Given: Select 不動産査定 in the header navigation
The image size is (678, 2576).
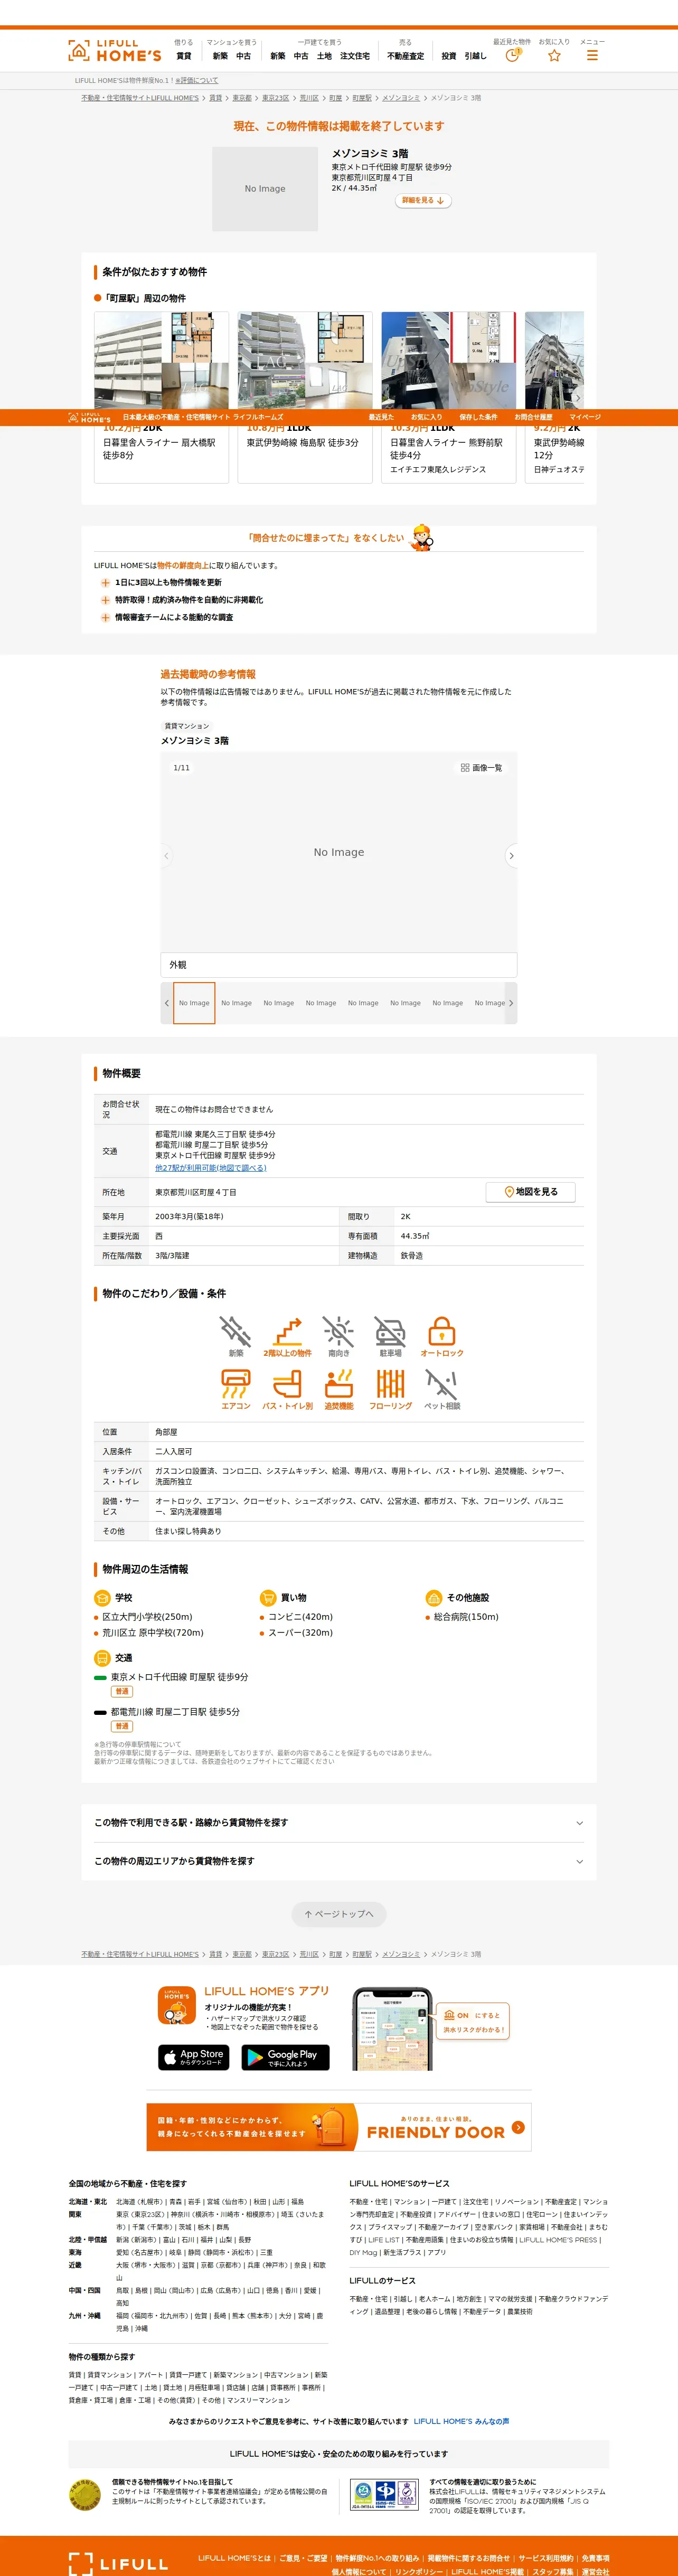Looking at the screenshot, I should point(405,56).
